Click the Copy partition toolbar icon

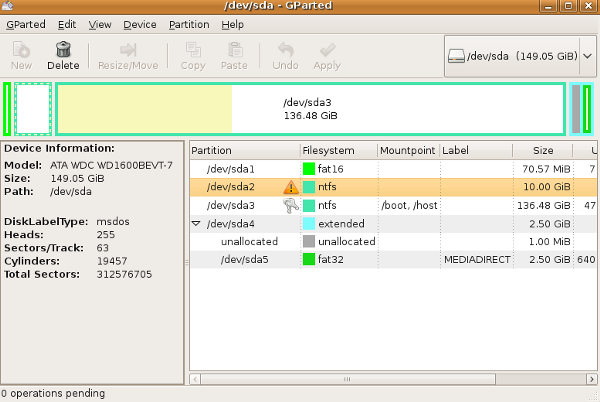click(x=193, y=50)
